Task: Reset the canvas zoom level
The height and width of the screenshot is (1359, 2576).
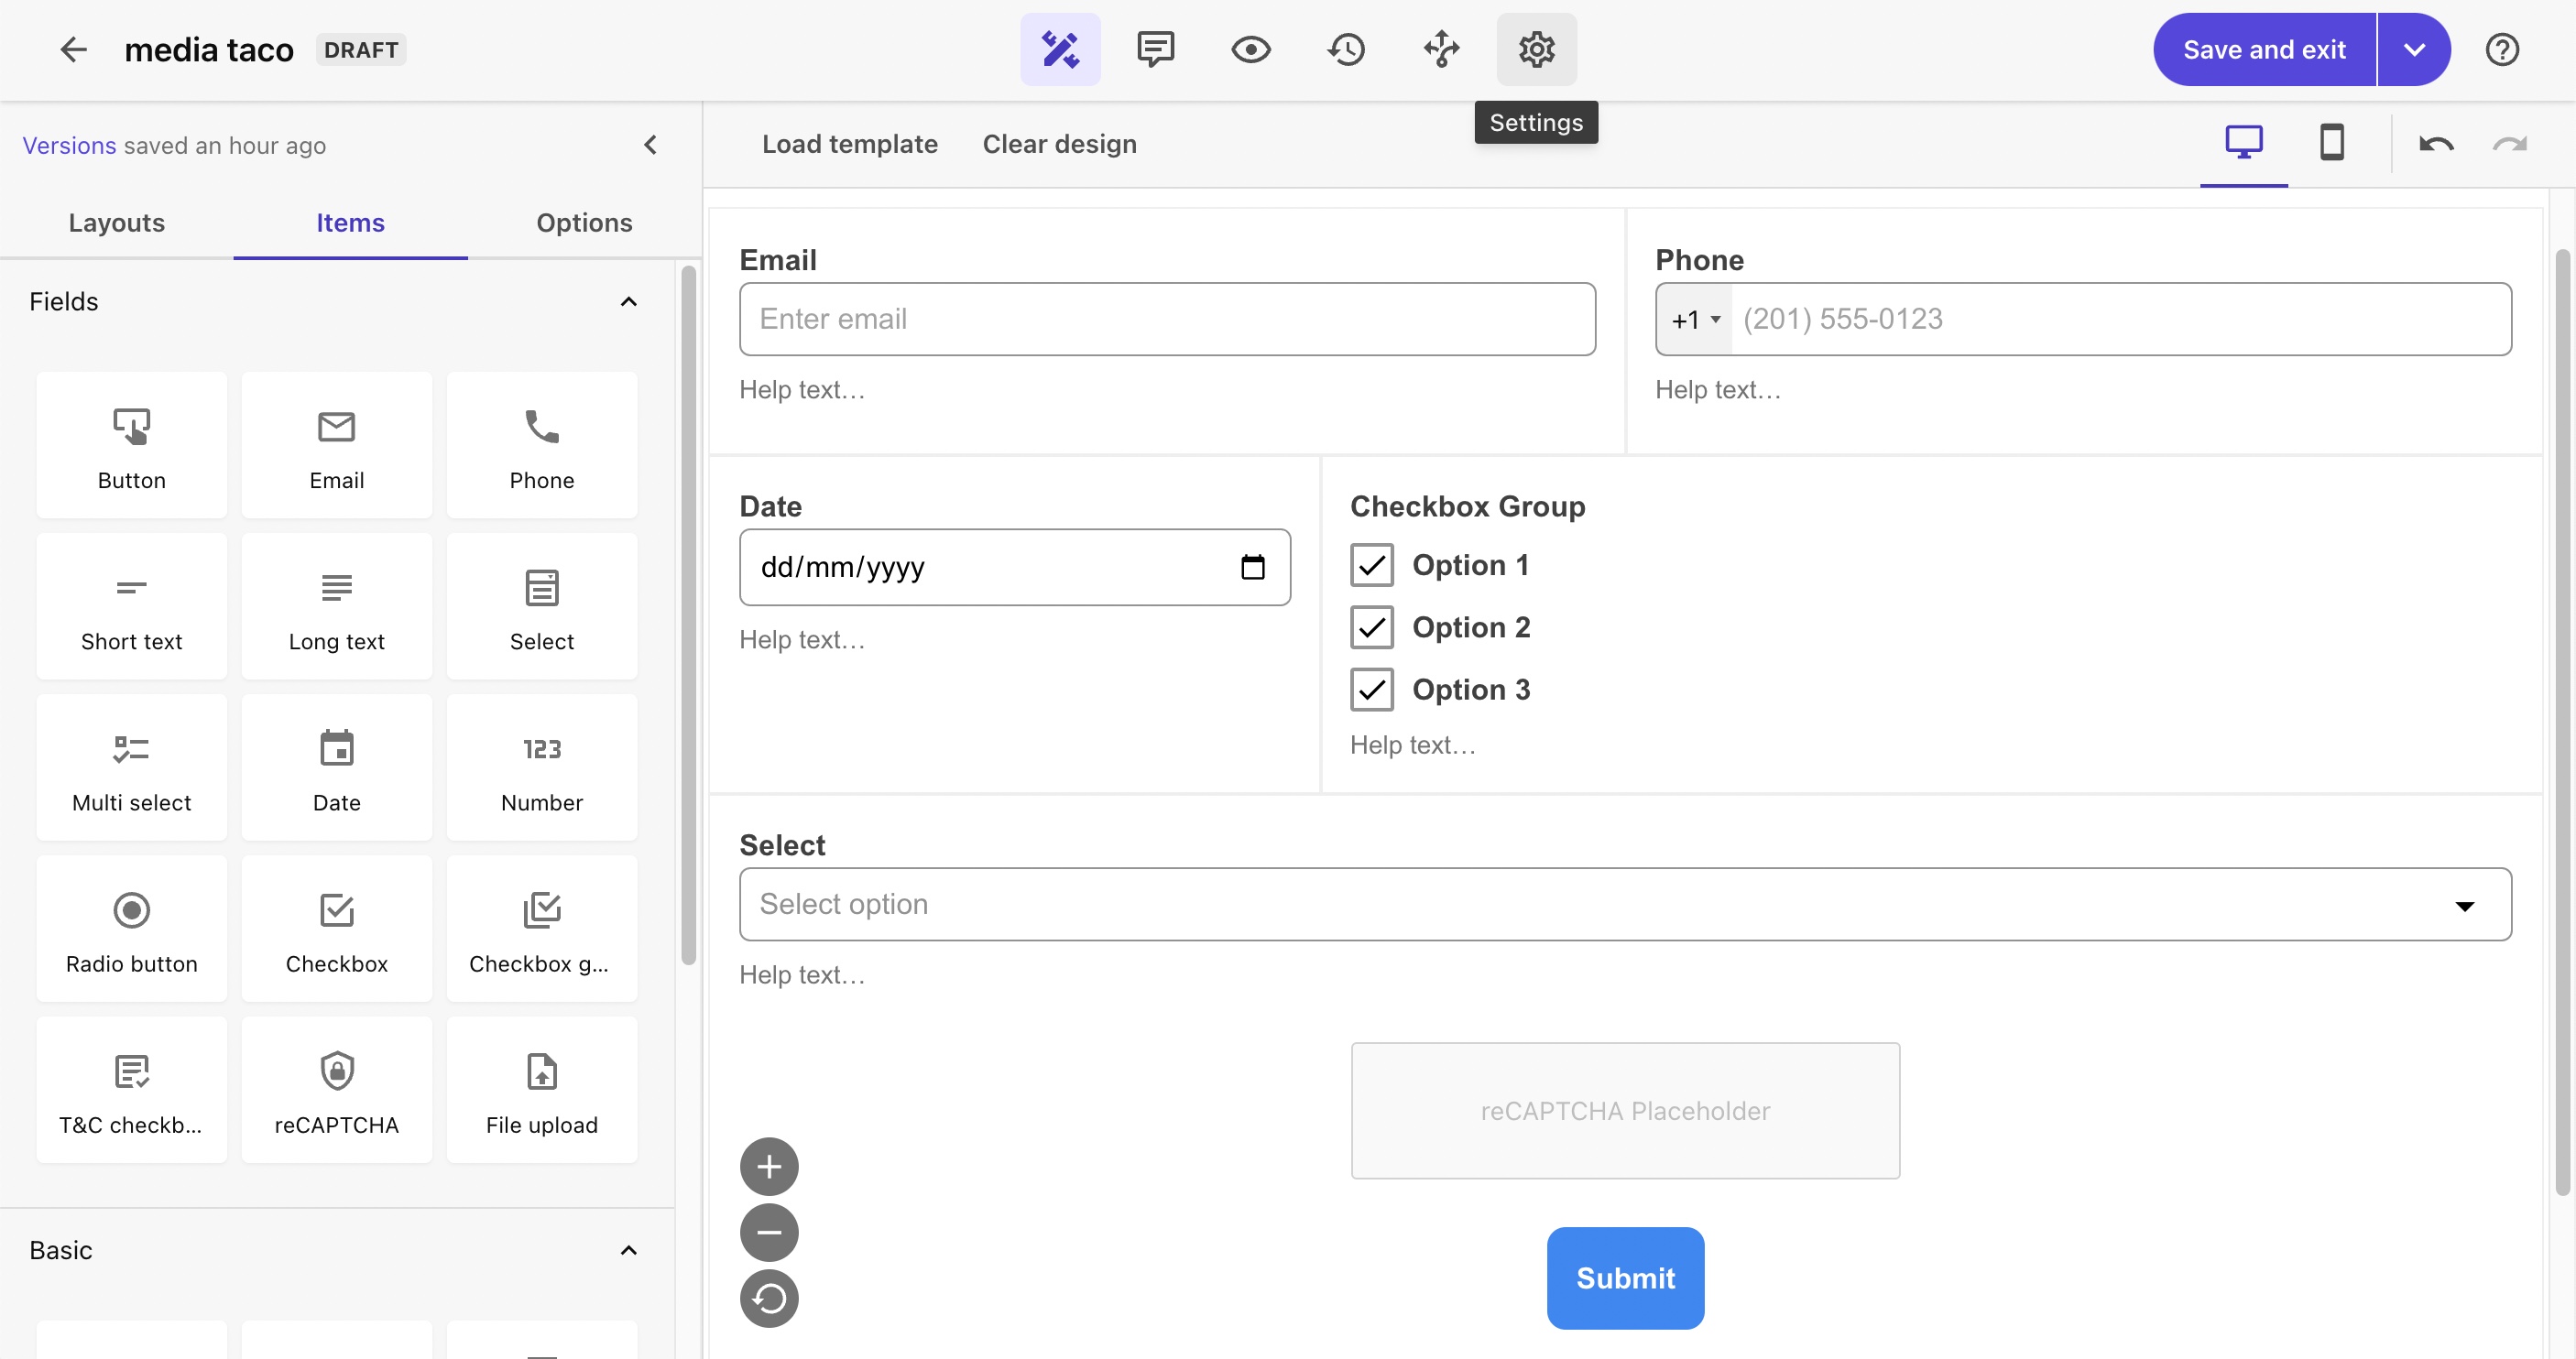Action: point(769,1298)
